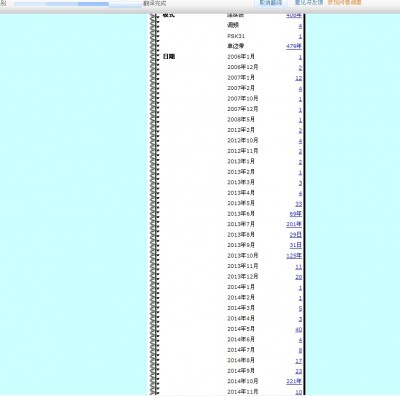Viewport: 400px width, 396px height.
Task: Click the 日期 section heading
Action: [169, 57]
